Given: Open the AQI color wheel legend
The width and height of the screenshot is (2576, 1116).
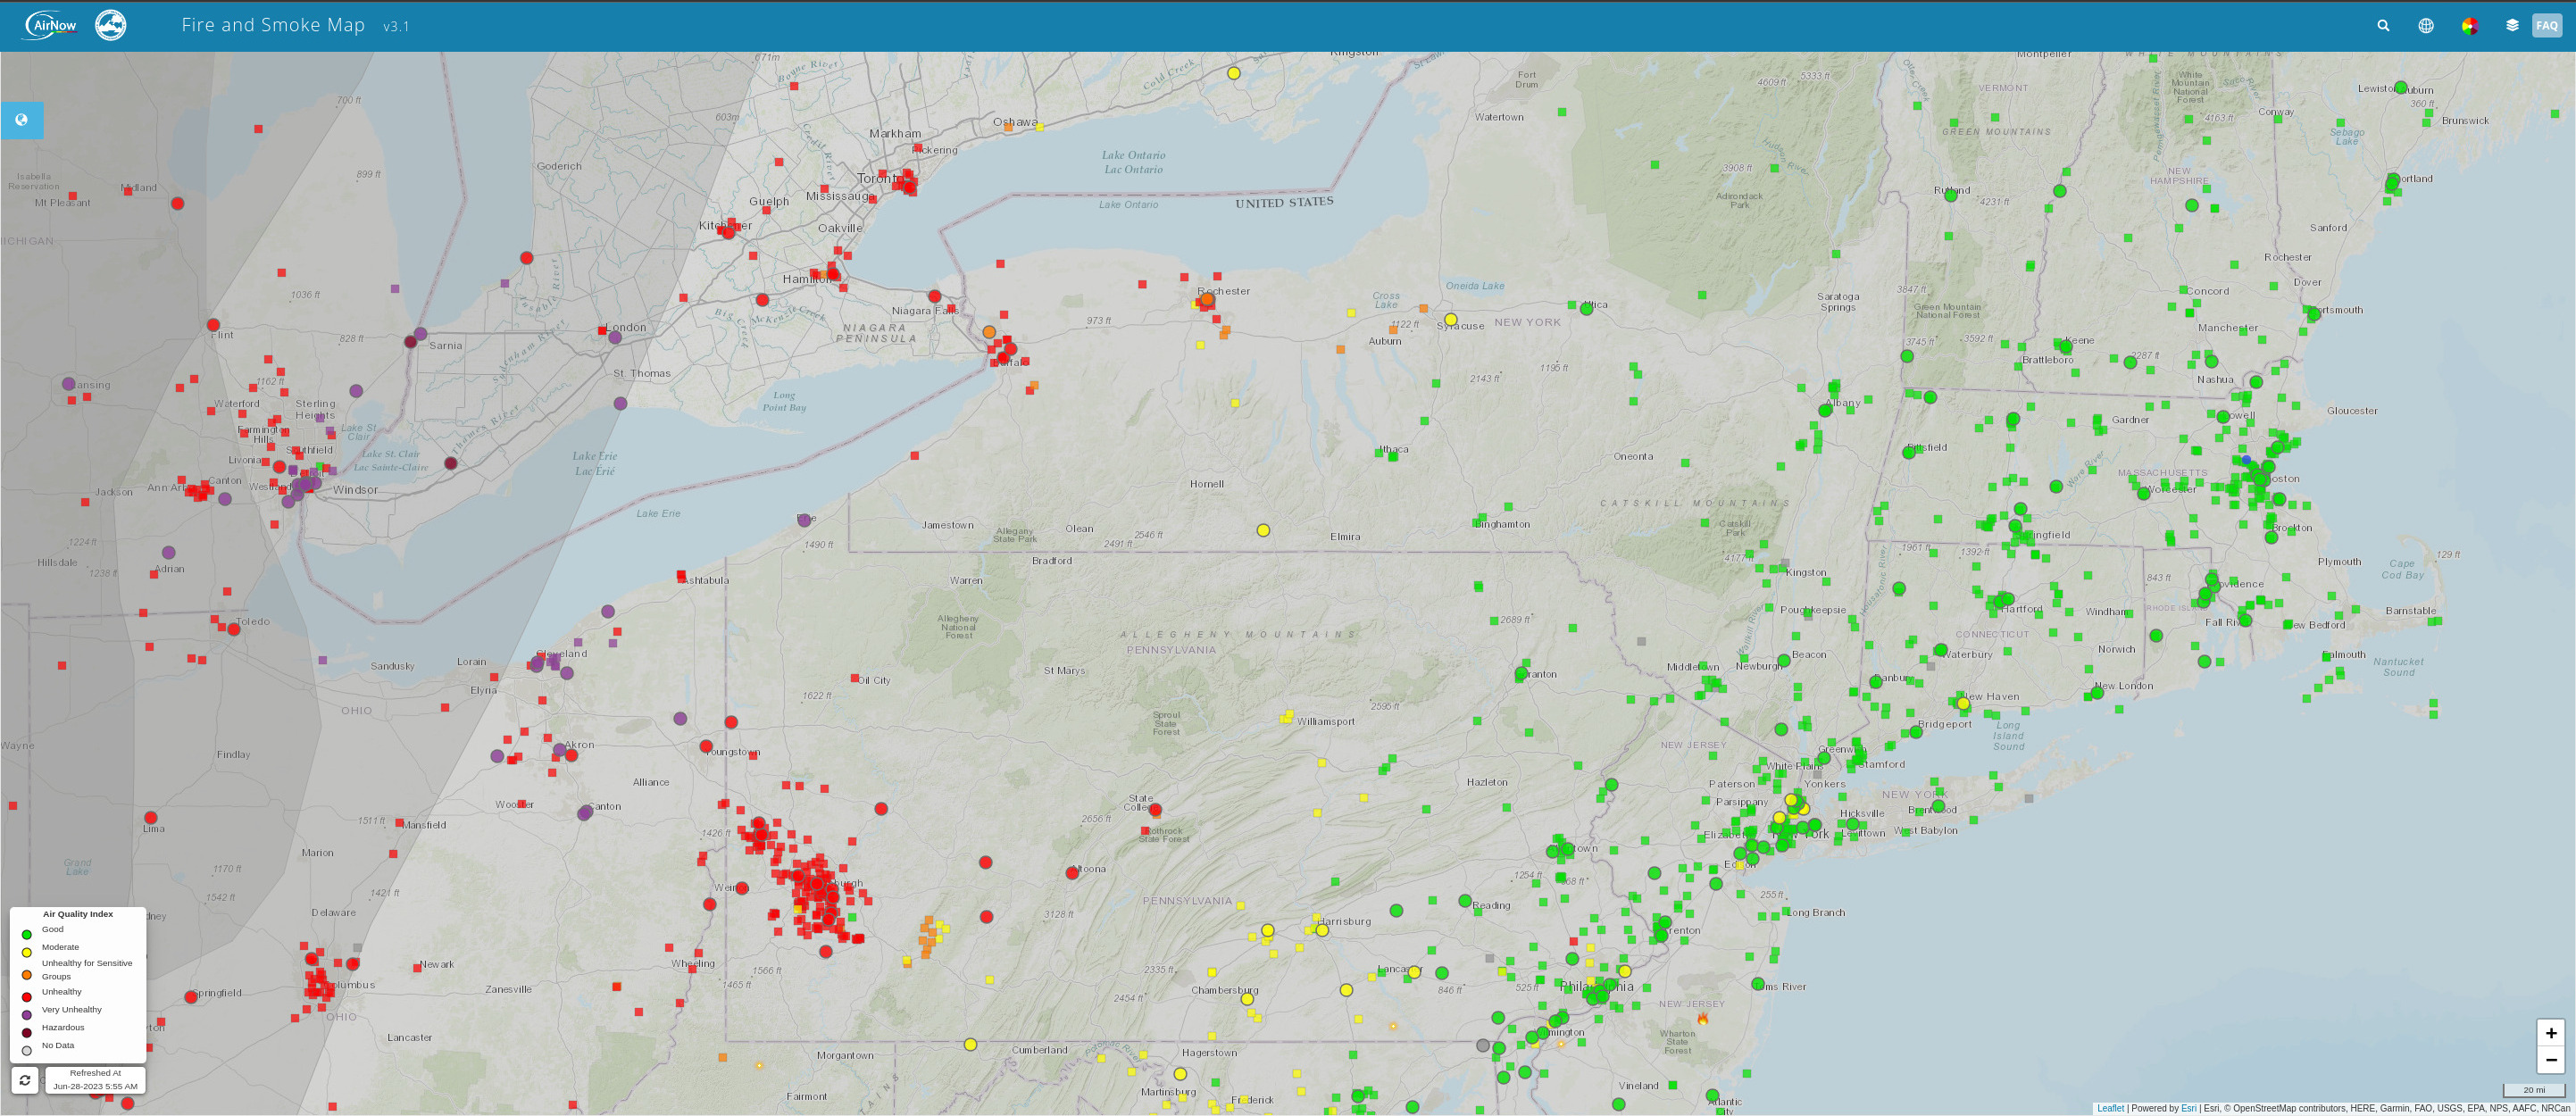Looking at the screenshot, I should (2469, 26).
